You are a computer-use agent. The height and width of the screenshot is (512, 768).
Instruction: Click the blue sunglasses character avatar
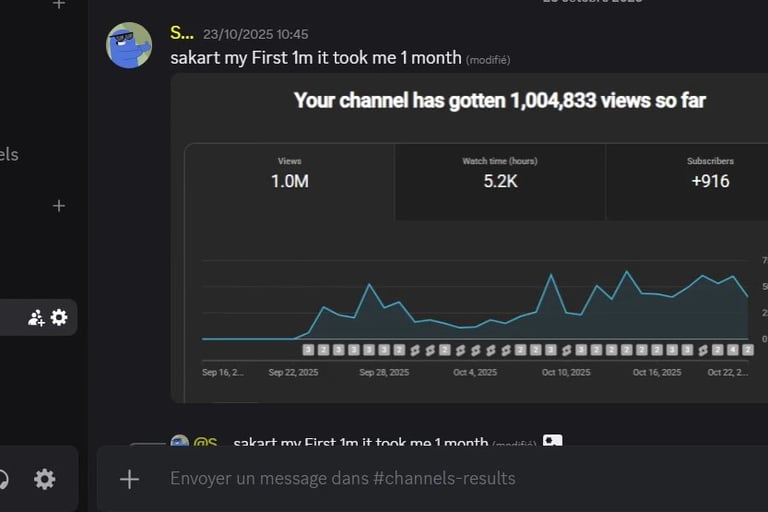tap(129, 45)
